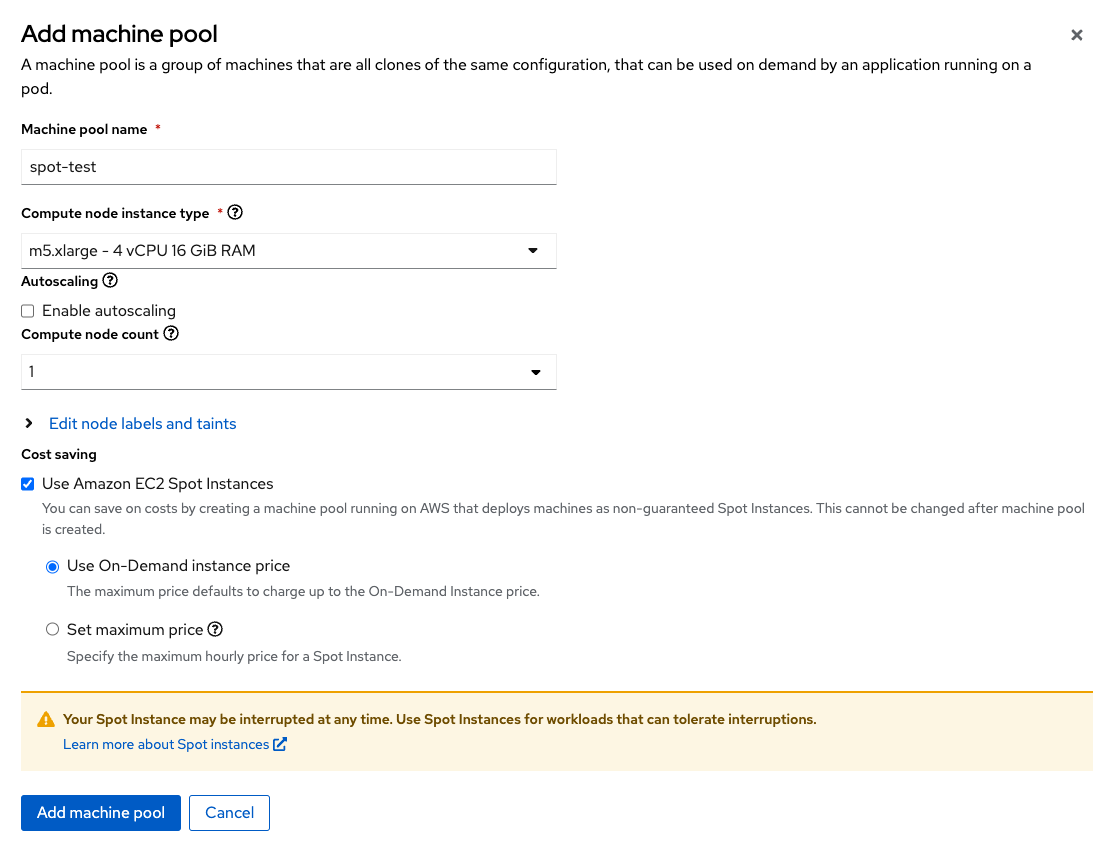
Task: Click the Add machine pool button
Action: (101, 813)
